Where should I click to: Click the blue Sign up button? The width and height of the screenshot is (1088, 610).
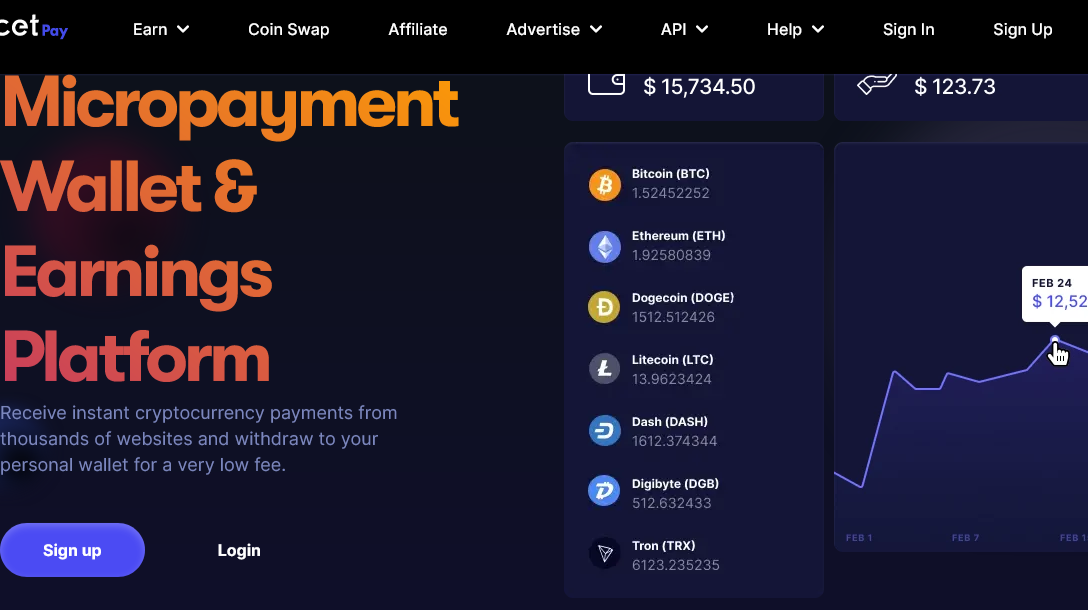click(x=72, y=550)
